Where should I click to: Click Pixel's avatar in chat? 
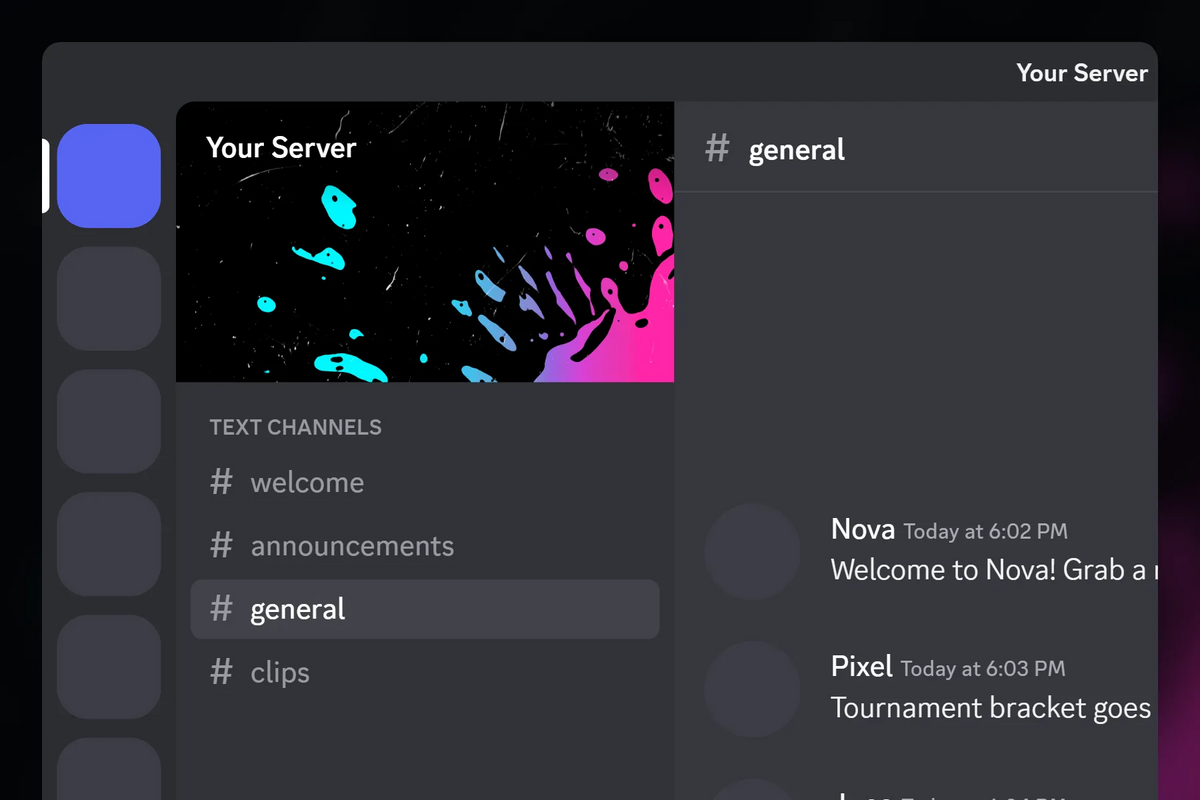pyautogui.click(x=752, y=689)
